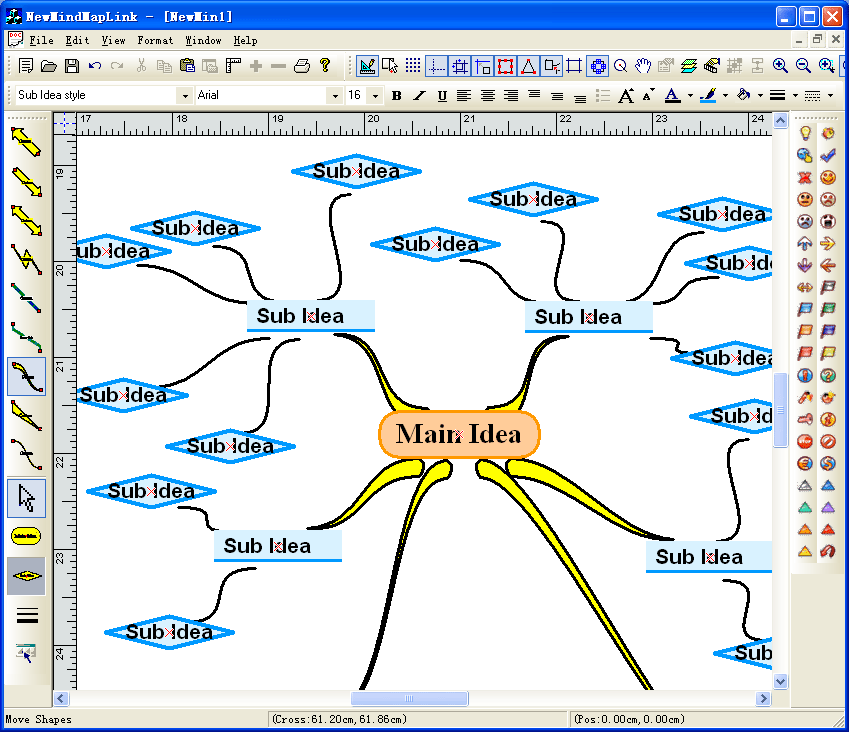Open the font size 16 dropdown

375,96
